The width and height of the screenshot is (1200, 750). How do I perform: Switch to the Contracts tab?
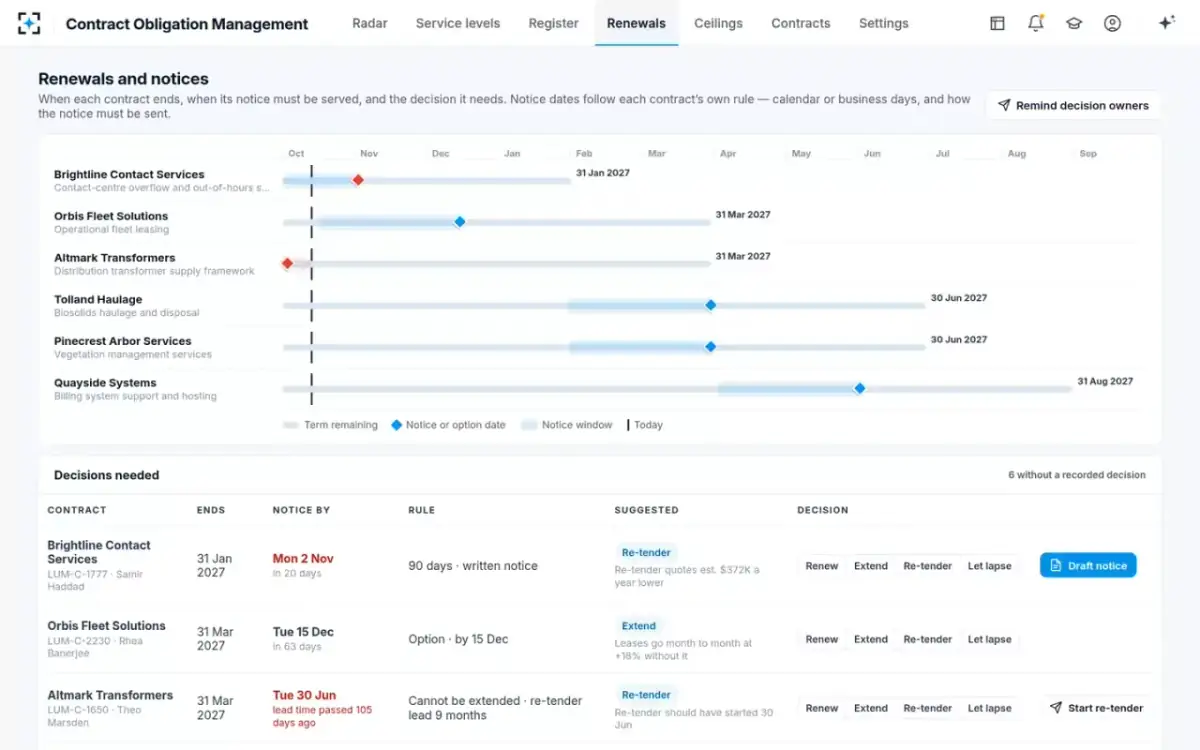coord(801,23)
